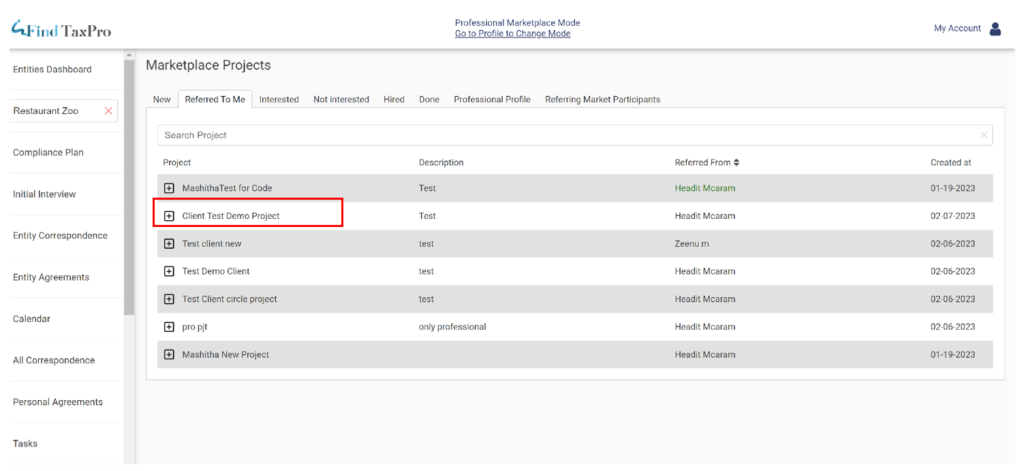The height and width of the screenshot is (471, 1024).
Task: Sort by Referred From column arrows
Action: [737, 162]
